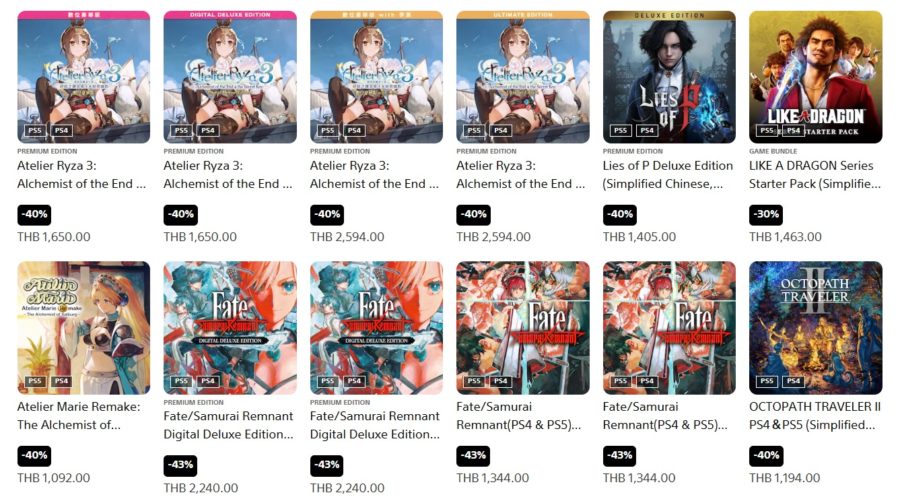The height and width of the screenshot is (497, 900).
Task: Click the THB 1,463.00 price for Like a Dragon
Action: point(785,236)
